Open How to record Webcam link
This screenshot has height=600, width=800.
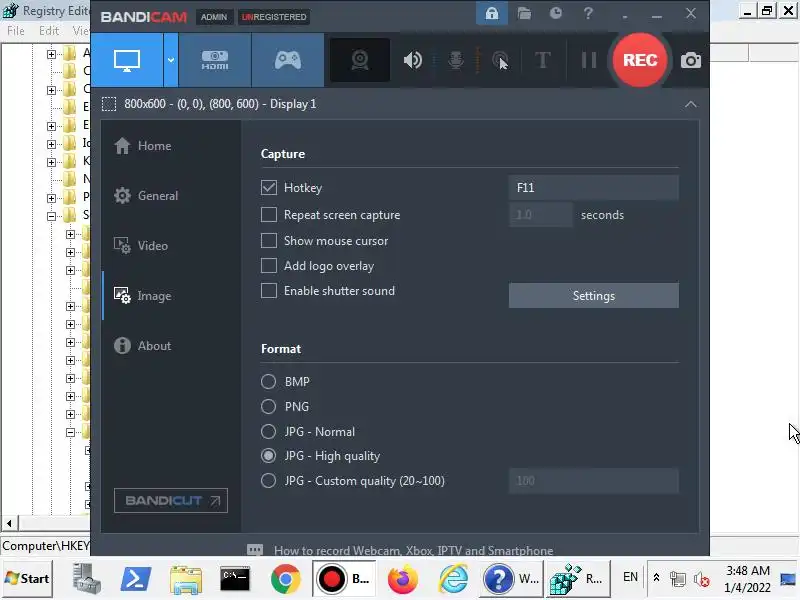413,551
